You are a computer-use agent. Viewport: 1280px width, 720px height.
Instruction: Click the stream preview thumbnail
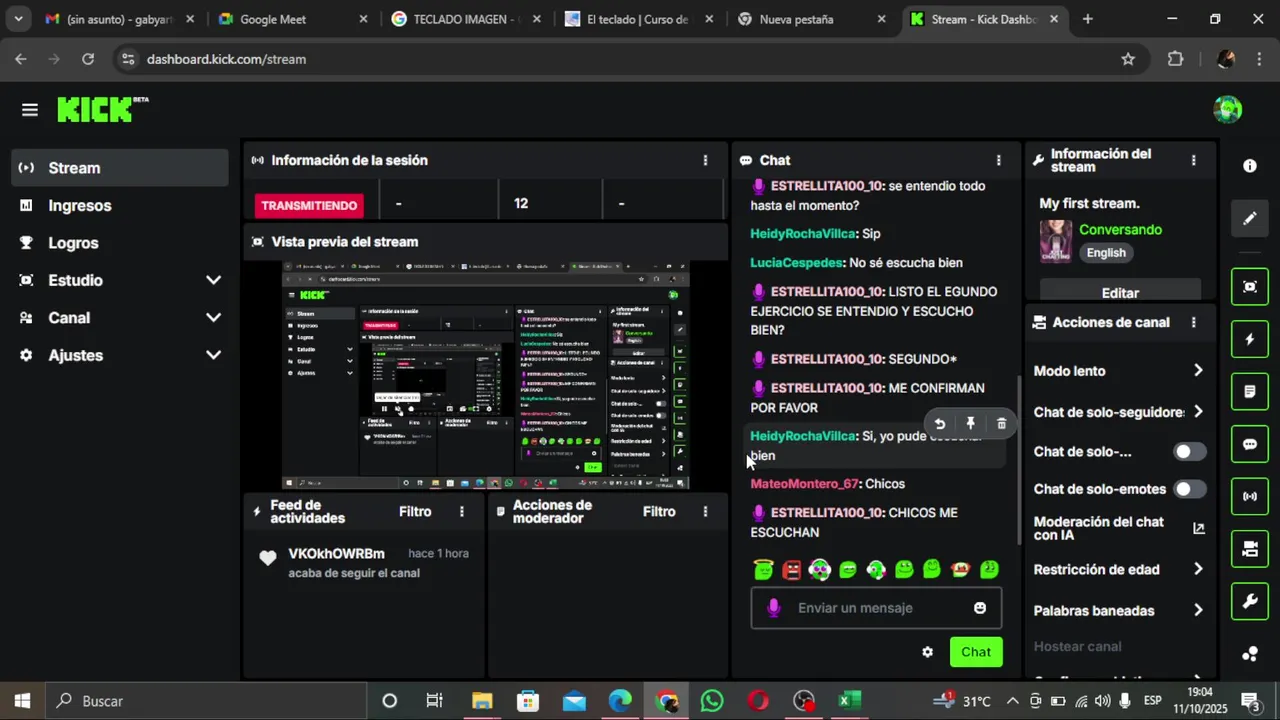pyautogui.click(x=485, y=375)
